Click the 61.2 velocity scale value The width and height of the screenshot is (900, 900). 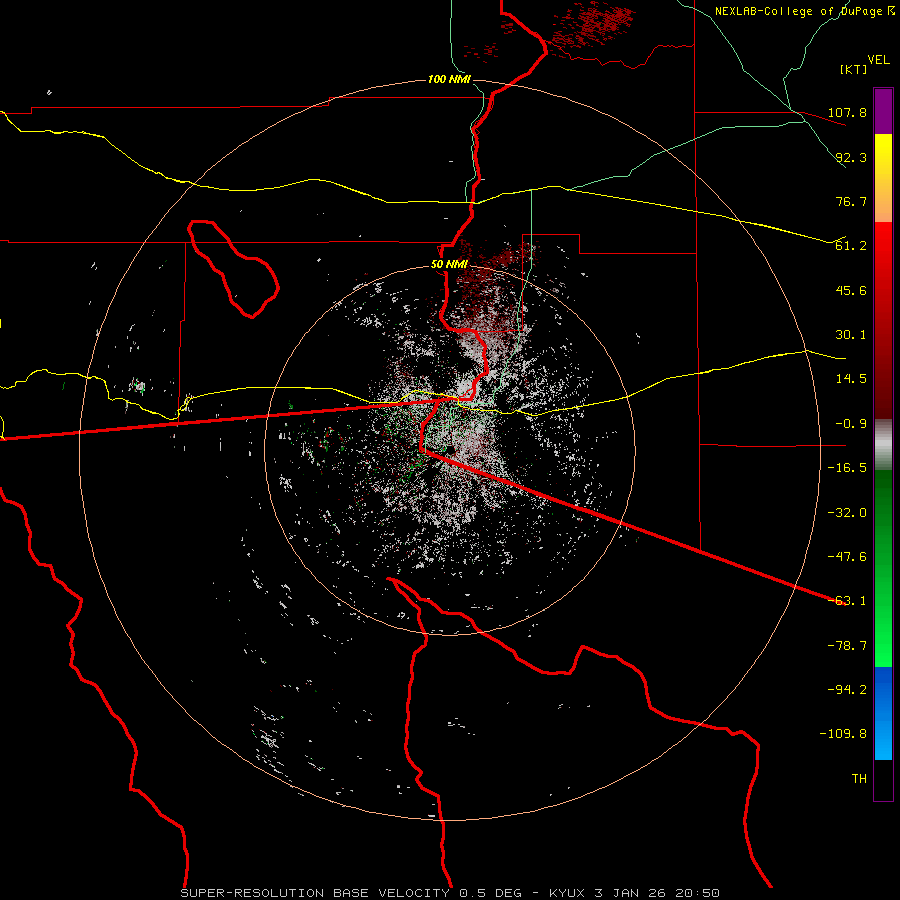tap(851, 246)
